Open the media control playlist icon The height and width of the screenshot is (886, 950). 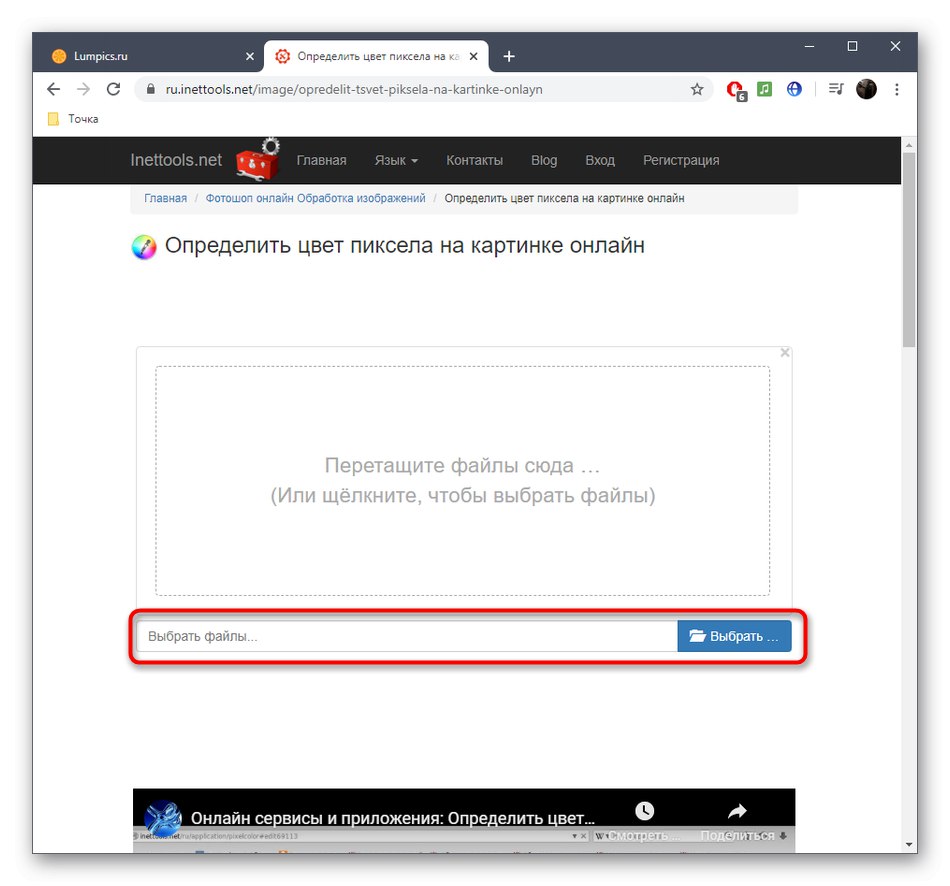tap(836, 89)
